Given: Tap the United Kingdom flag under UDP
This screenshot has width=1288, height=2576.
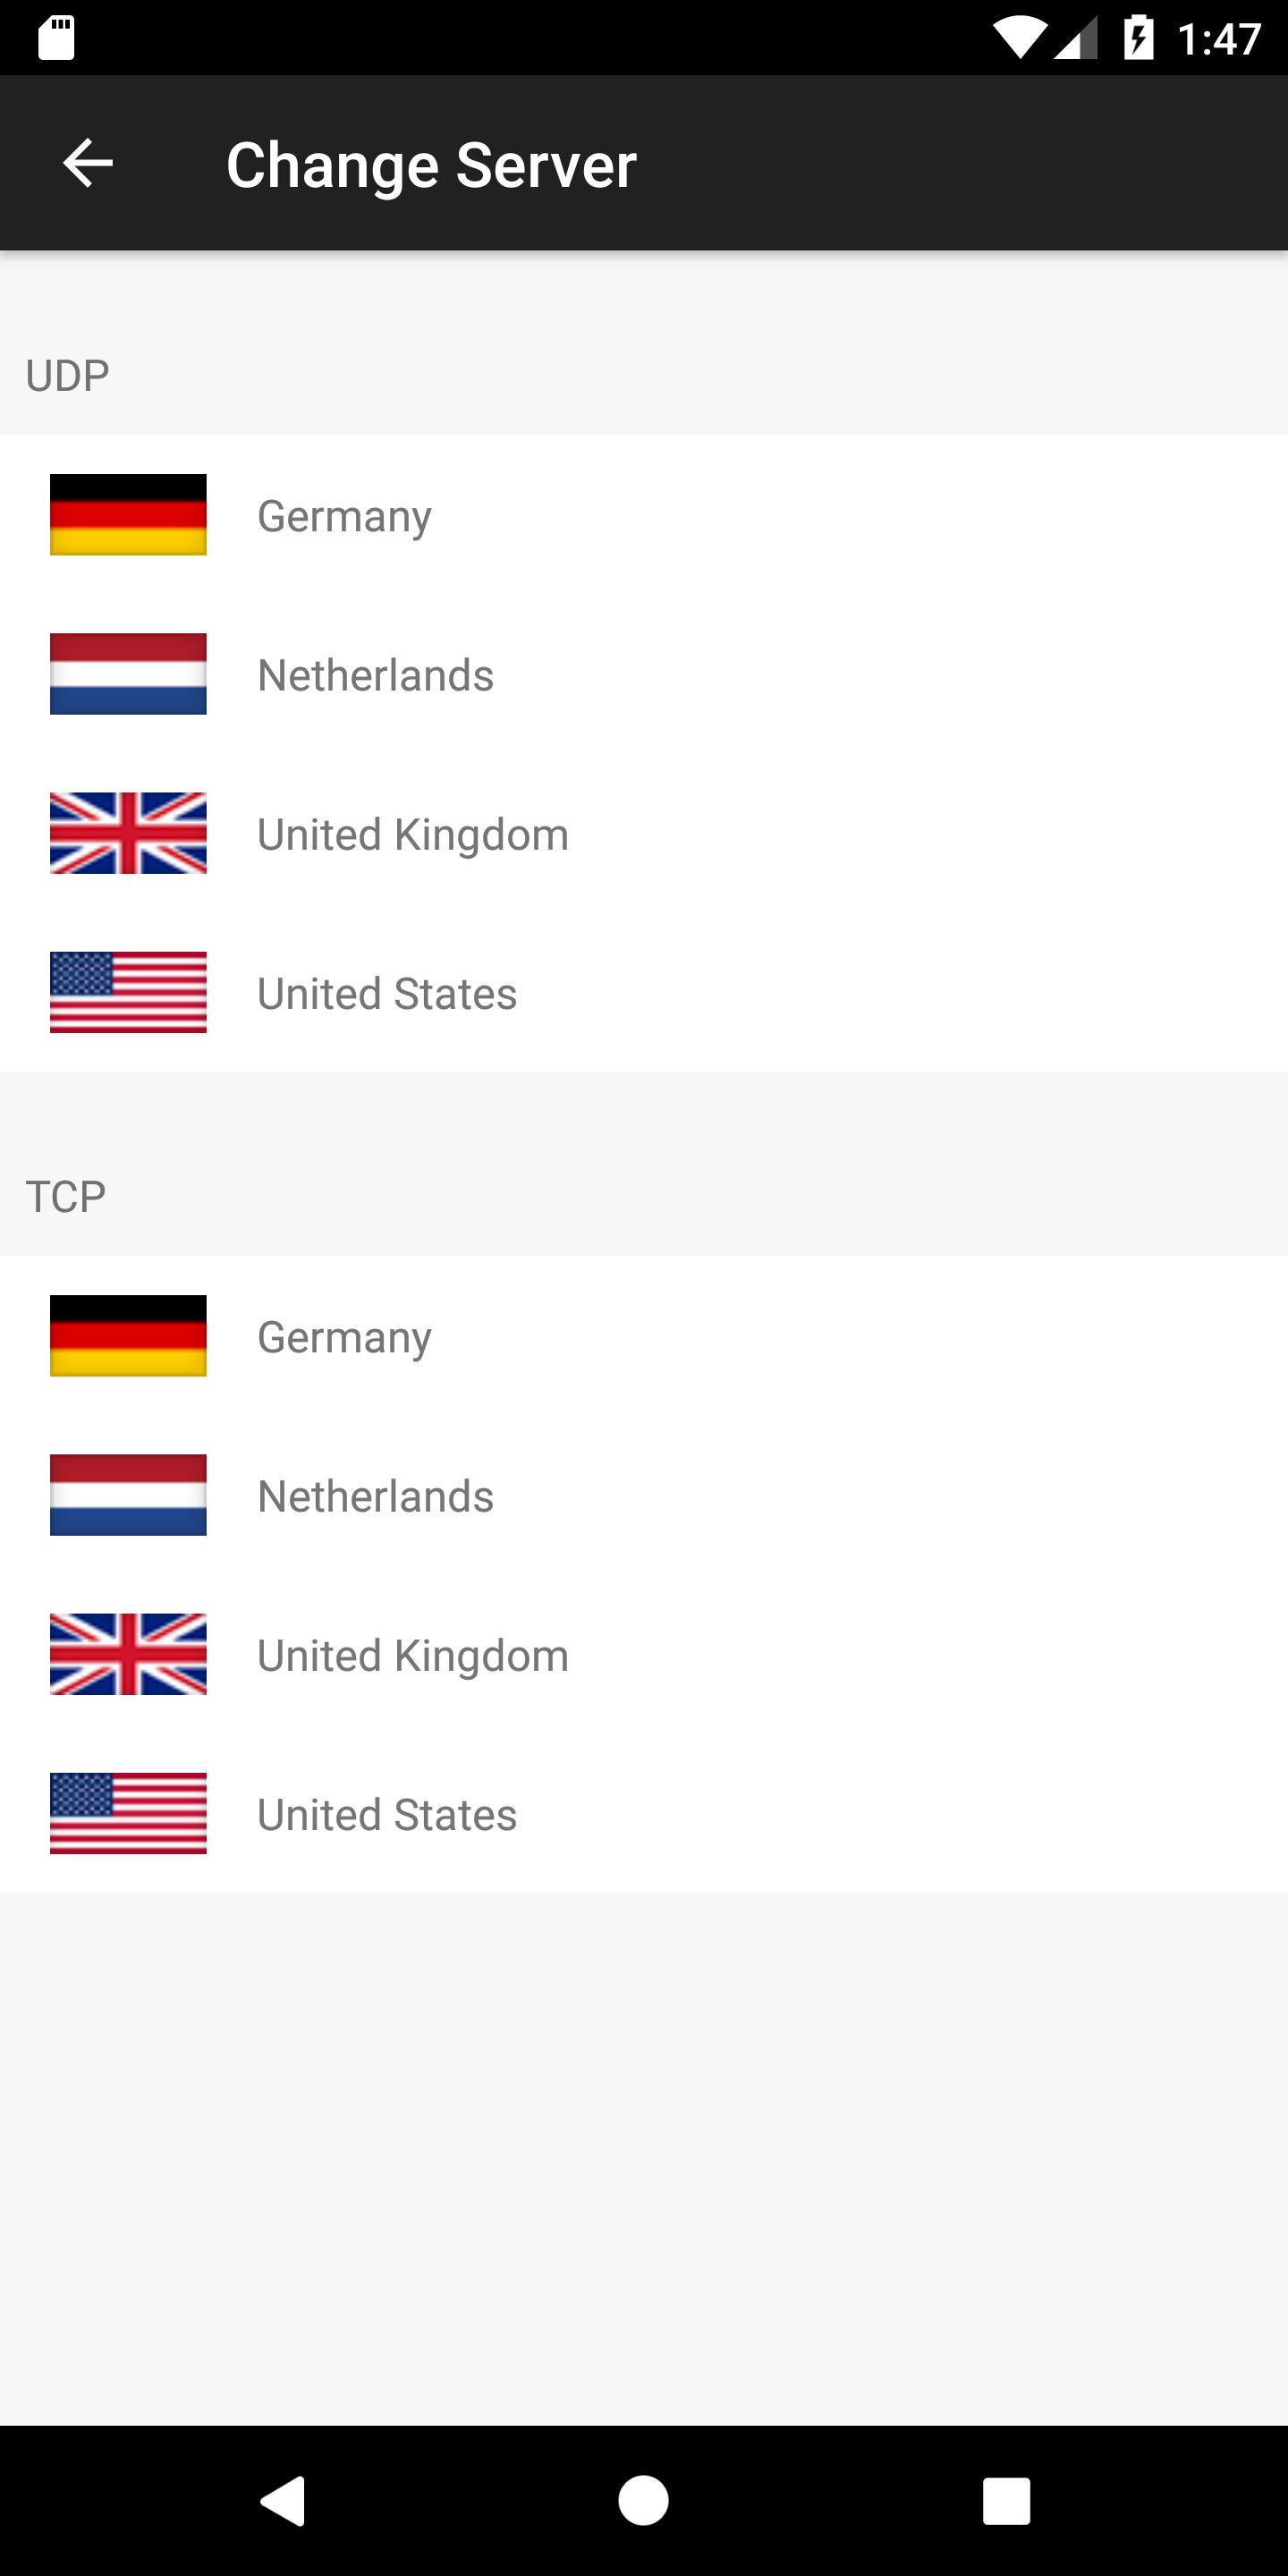Looking at the screenshot, I should pyautogui.click(x=128, y=833).
